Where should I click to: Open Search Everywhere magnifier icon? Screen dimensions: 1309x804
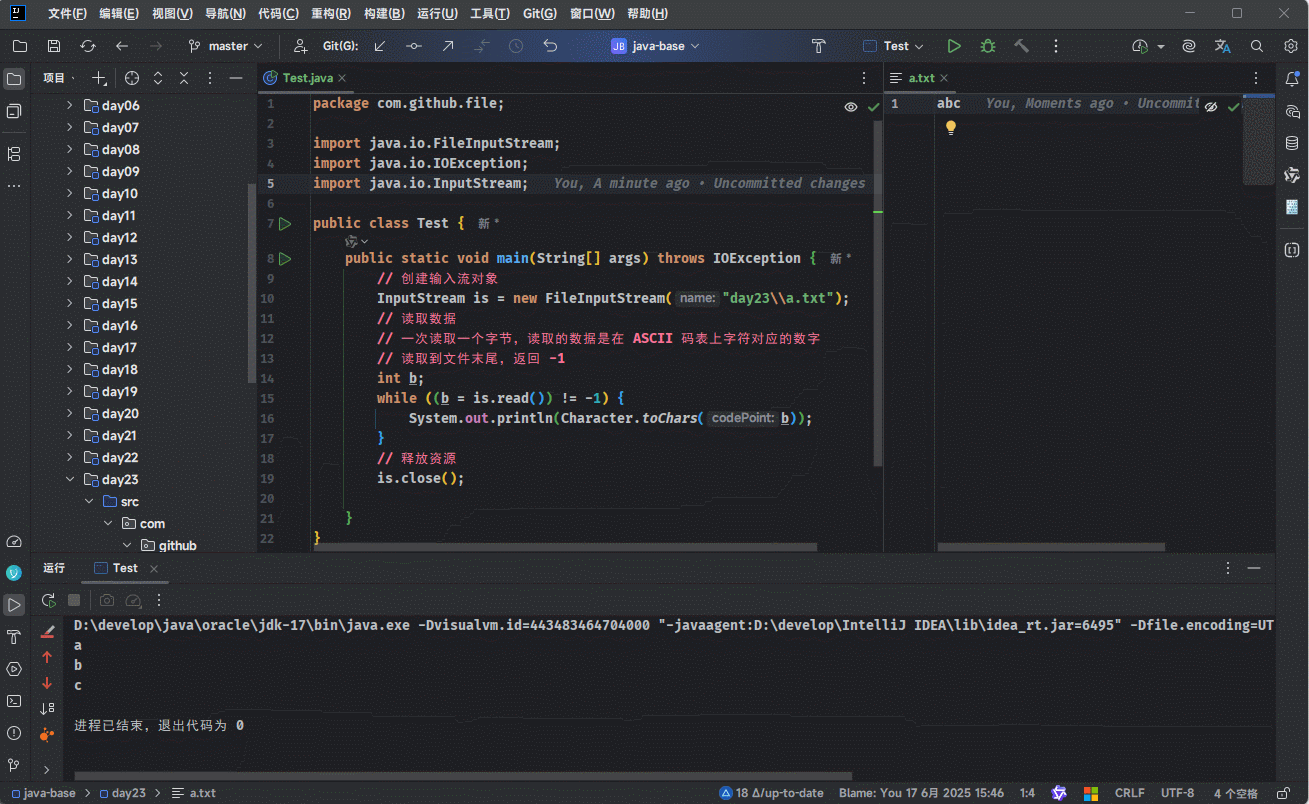(x=1257, y=46)
